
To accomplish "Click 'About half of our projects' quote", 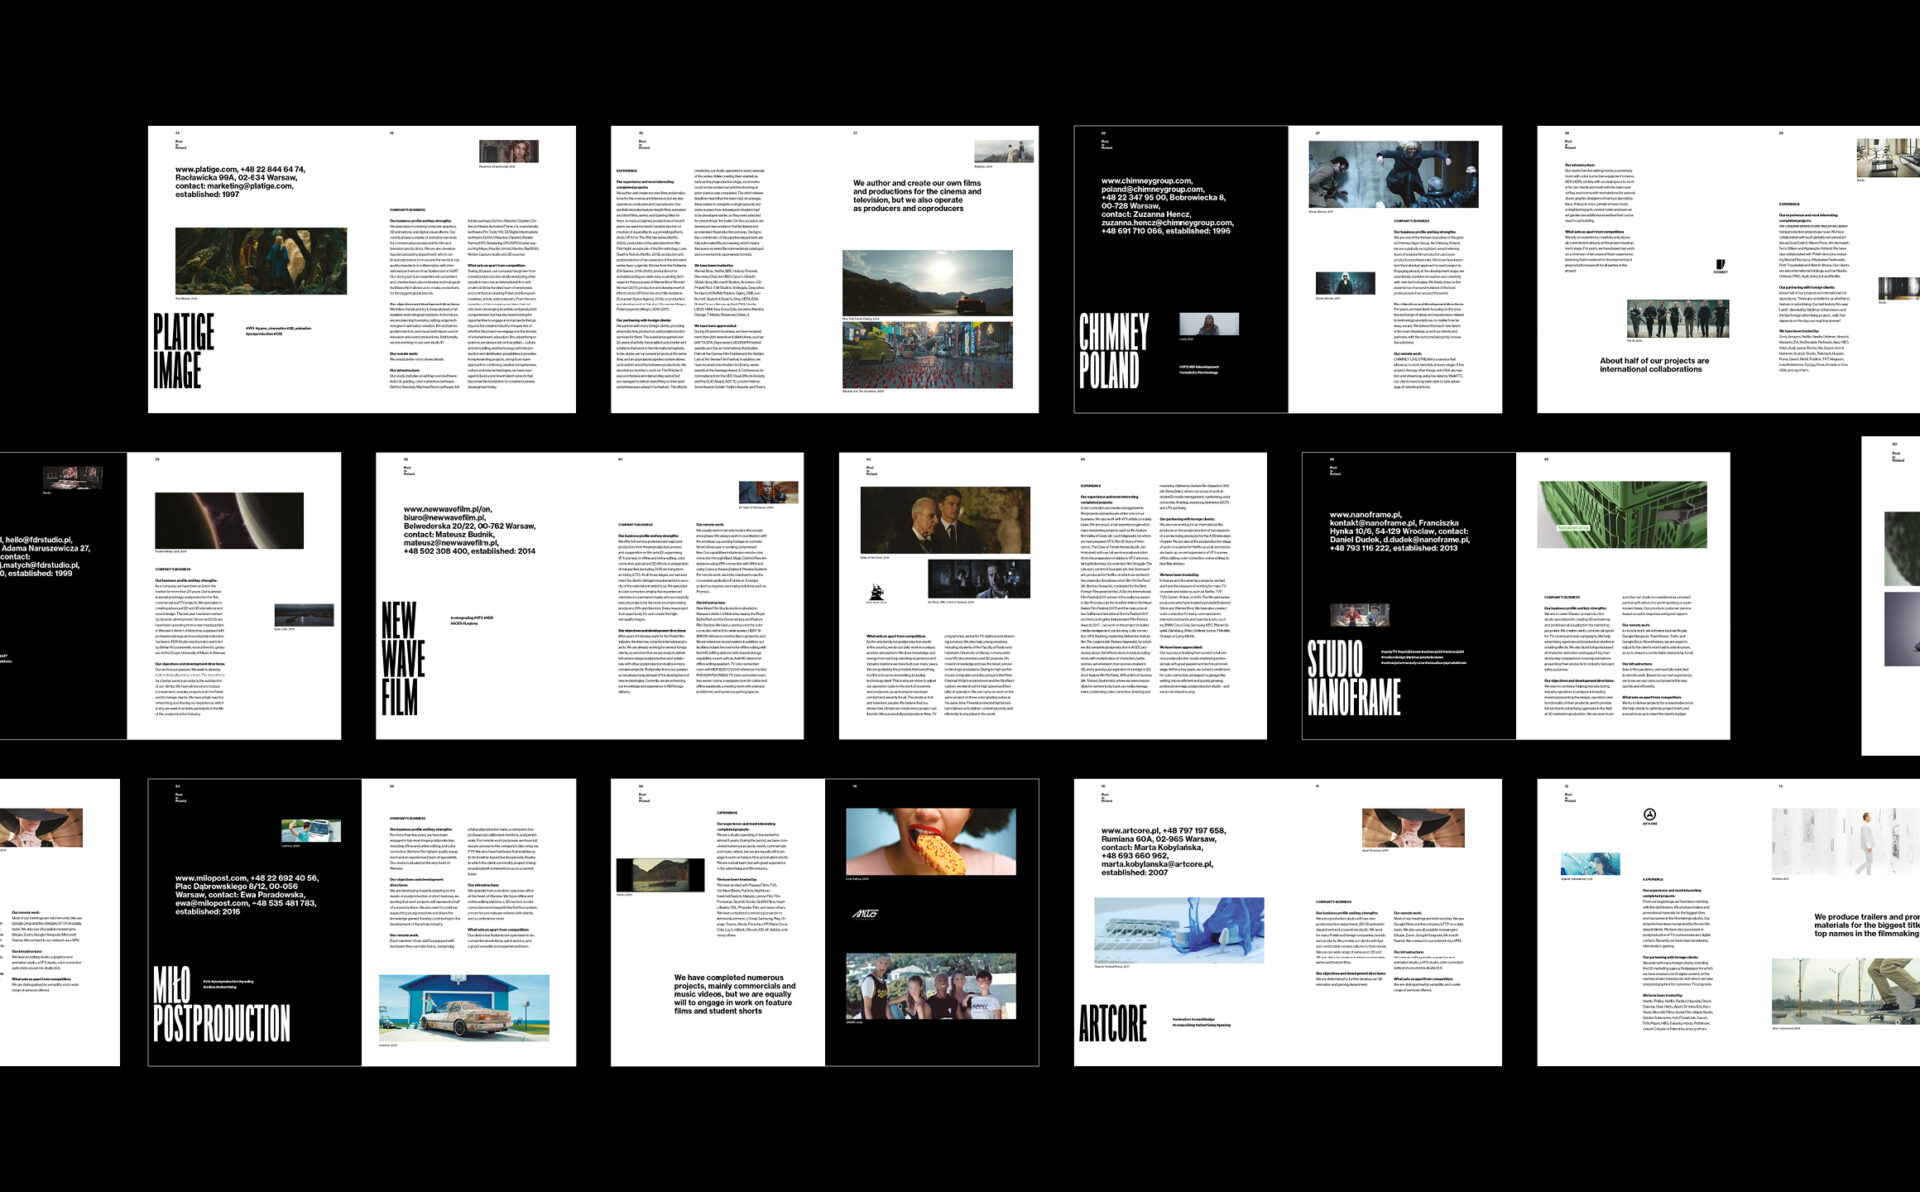I will coord(1654,365).
